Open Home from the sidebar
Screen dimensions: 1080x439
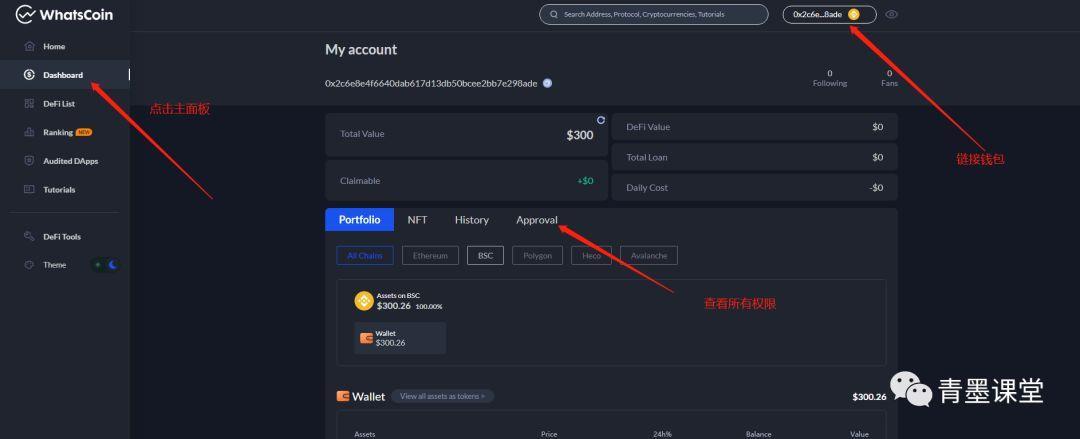[53, 46]
